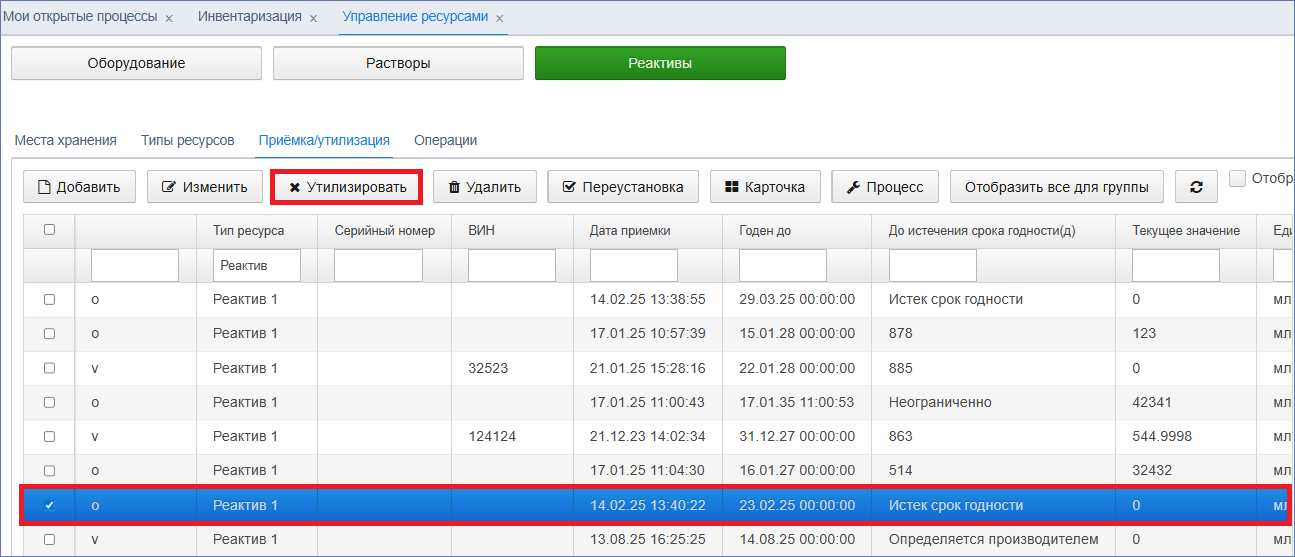Focus the Серийный номер filter field

click(x=378, y=265)
